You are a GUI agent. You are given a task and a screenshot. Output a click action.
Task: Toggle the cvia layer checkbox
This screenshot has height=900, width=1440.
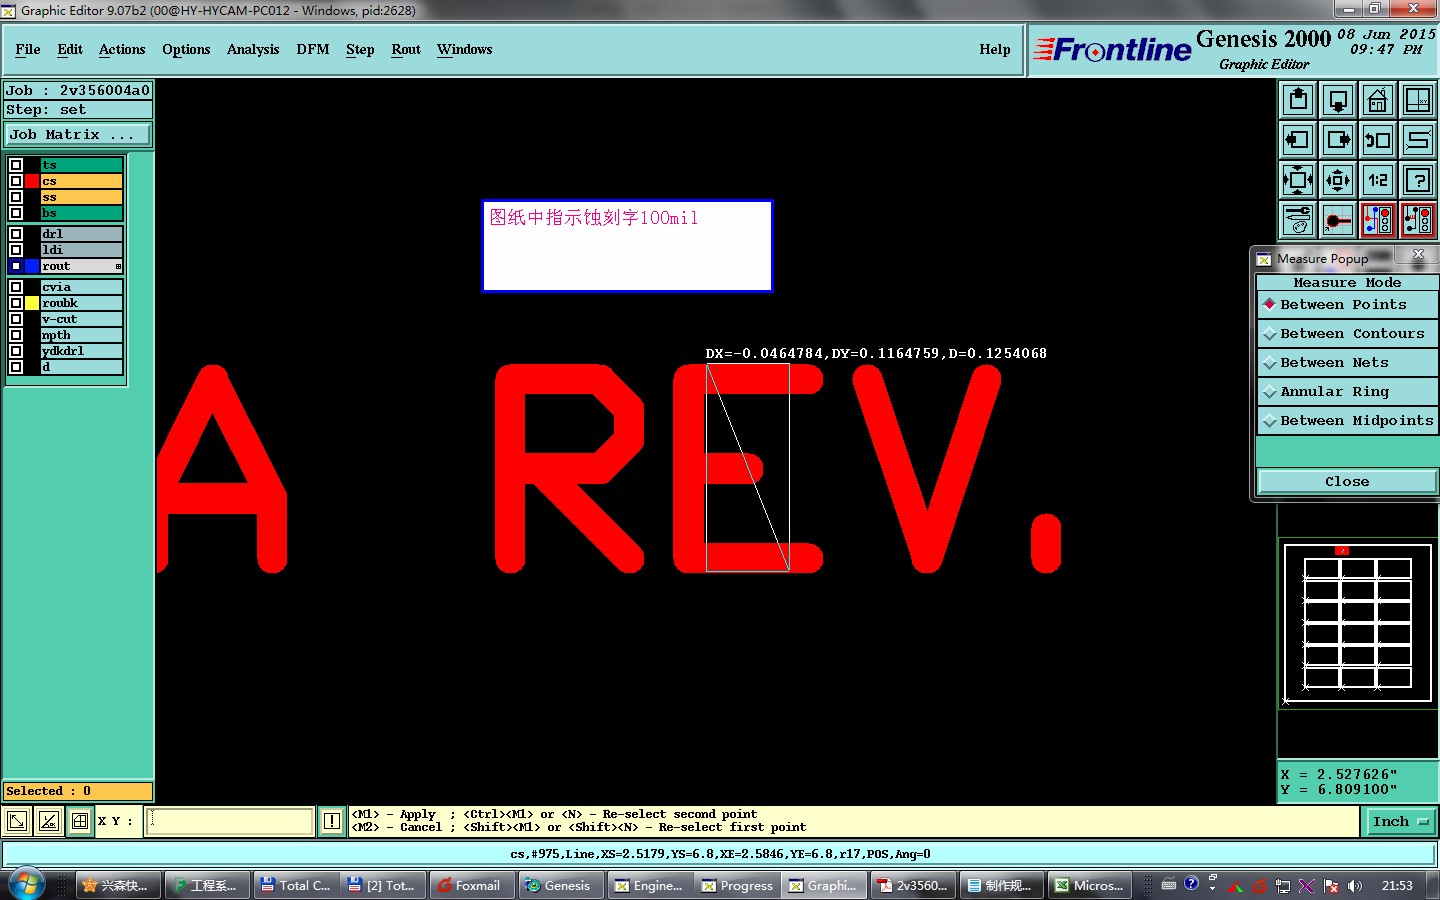[16, 287]
